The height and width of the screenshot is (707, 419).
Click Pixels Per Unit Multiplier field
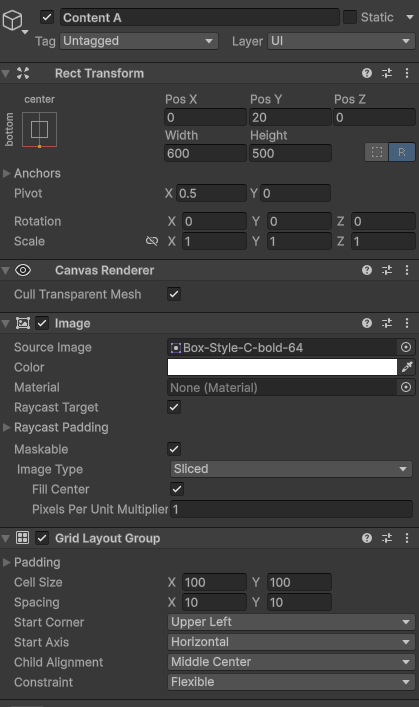(291, 510)
